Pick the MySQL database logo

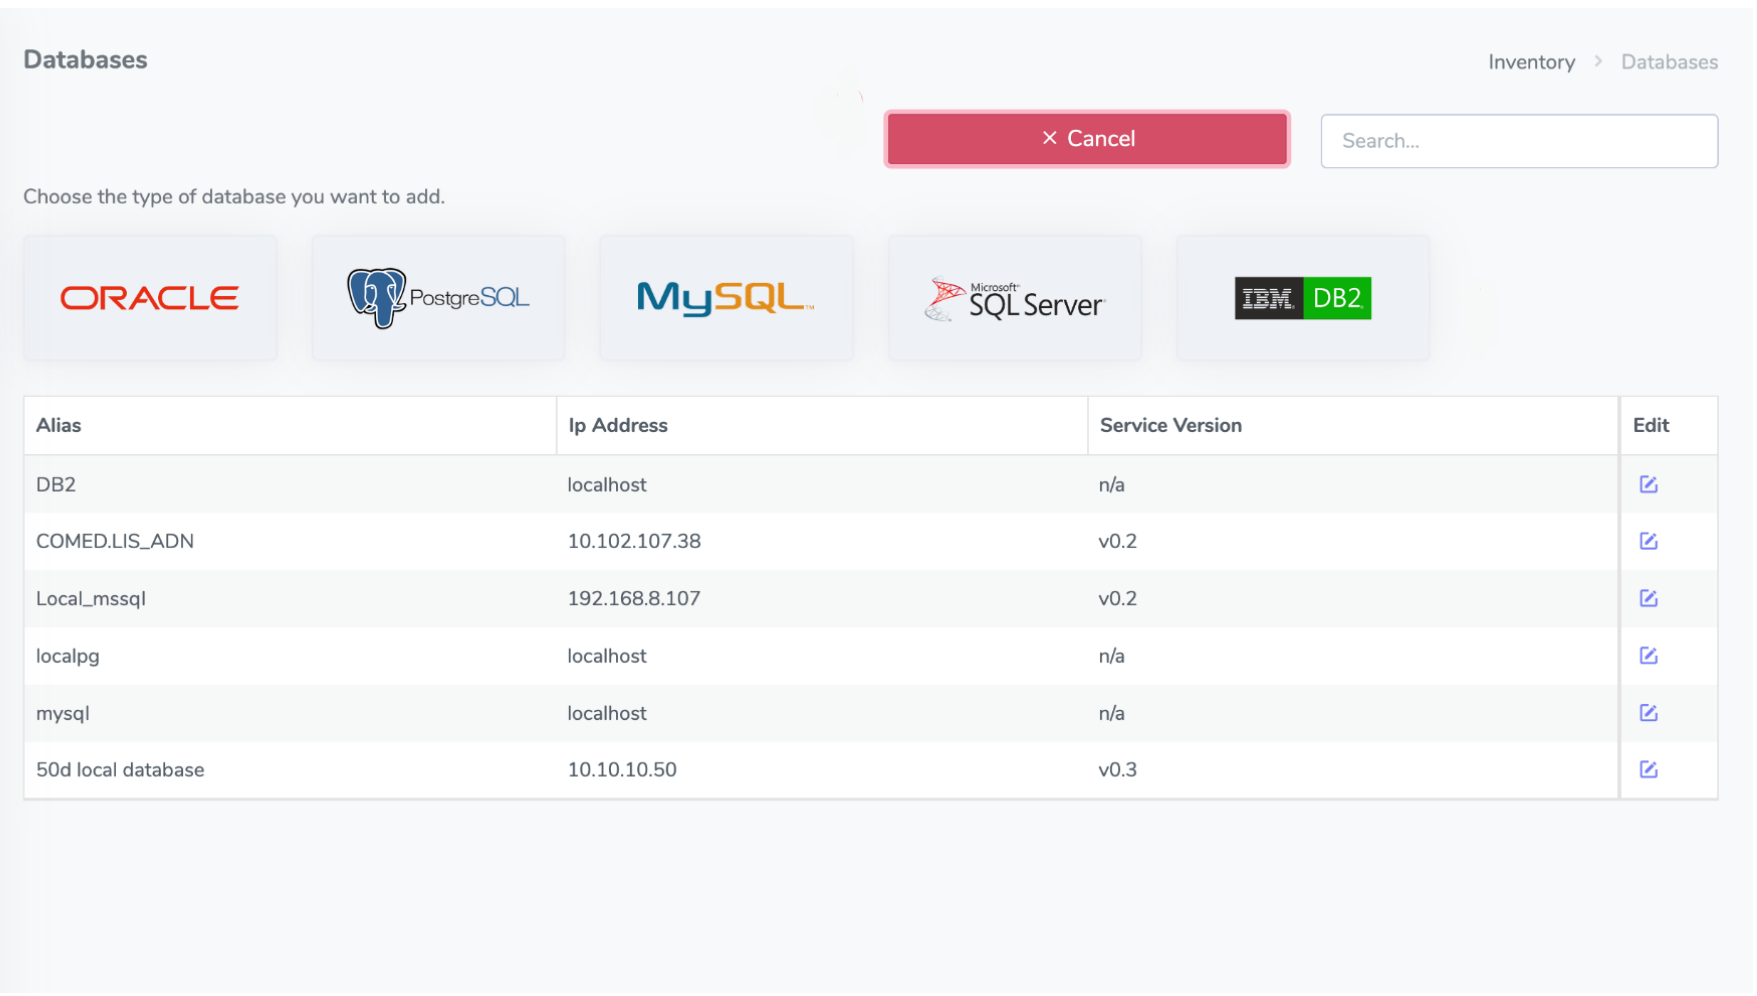[x=726, y=298]
